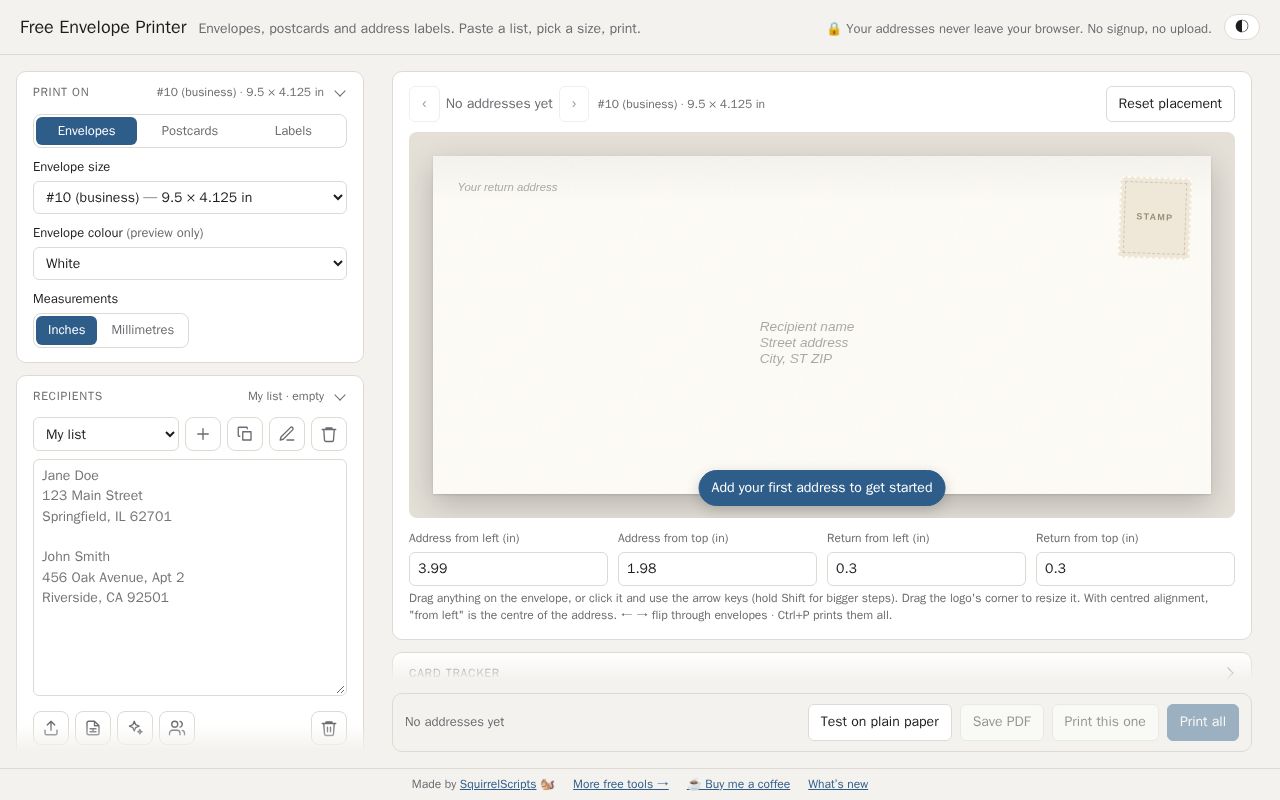Image resolution: width=1280 pixels, height=800 pixels.
Task: Open the My list selector dropdown
Action: coord(106,434)
